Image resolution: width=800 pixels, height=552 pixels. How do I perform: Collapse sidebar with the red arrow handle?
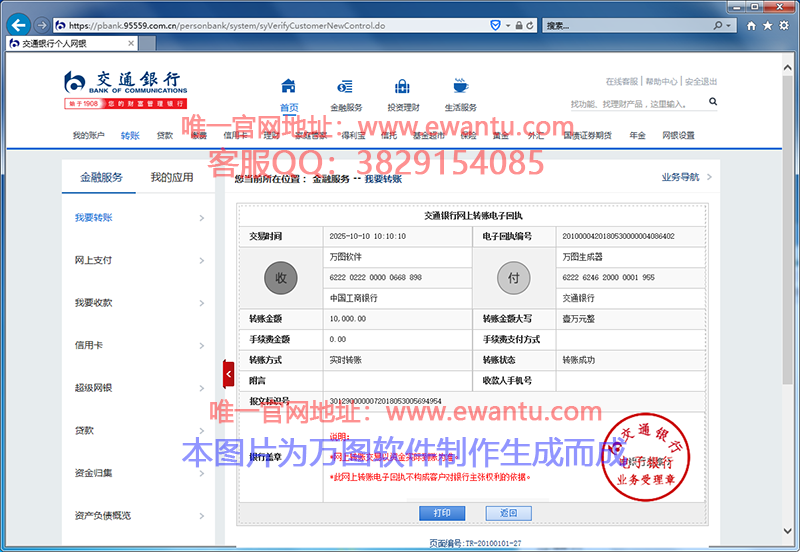(229, 374)
